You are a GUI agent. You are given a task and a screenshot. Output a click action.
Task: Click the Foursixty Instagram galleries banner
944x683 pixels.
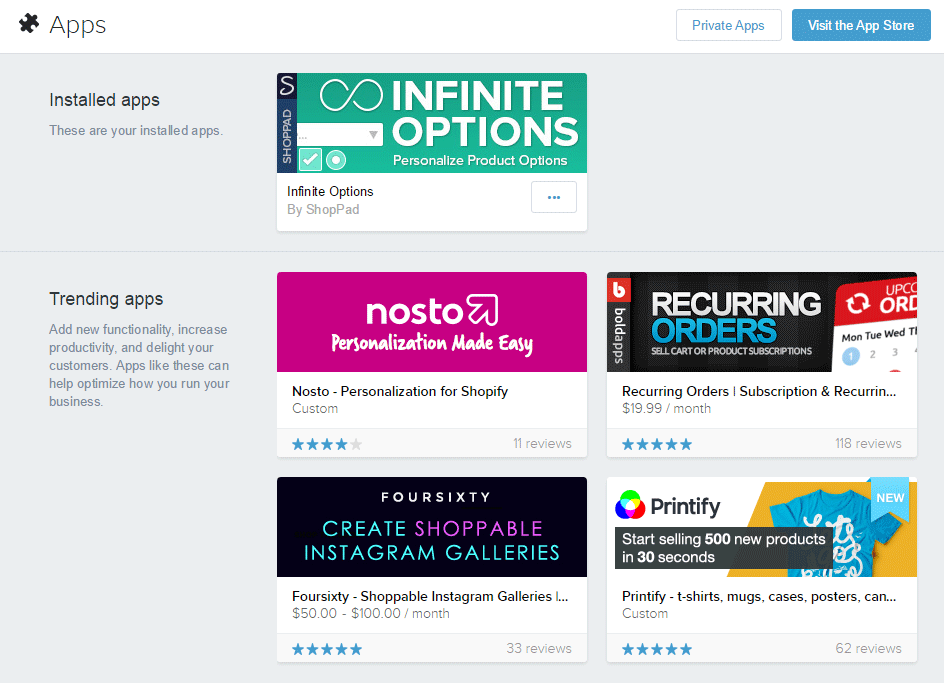click(432, 527)
